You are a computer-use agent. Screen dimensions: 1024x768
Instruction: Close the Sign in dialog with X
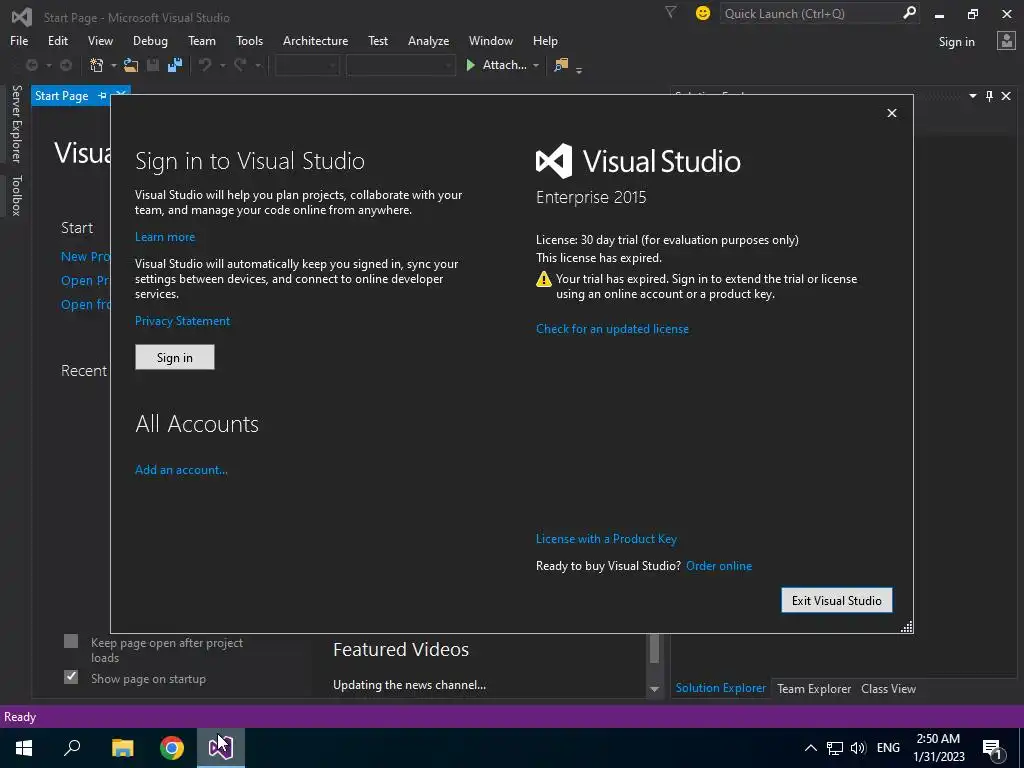tap(891, 113)
